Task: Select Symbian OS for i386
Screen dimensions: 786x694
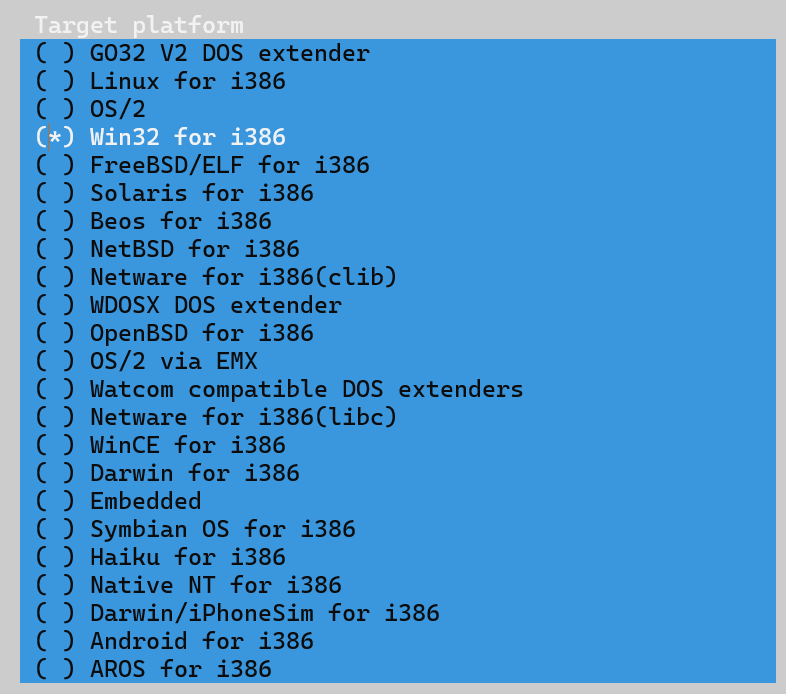Action: tap(195, 530)
